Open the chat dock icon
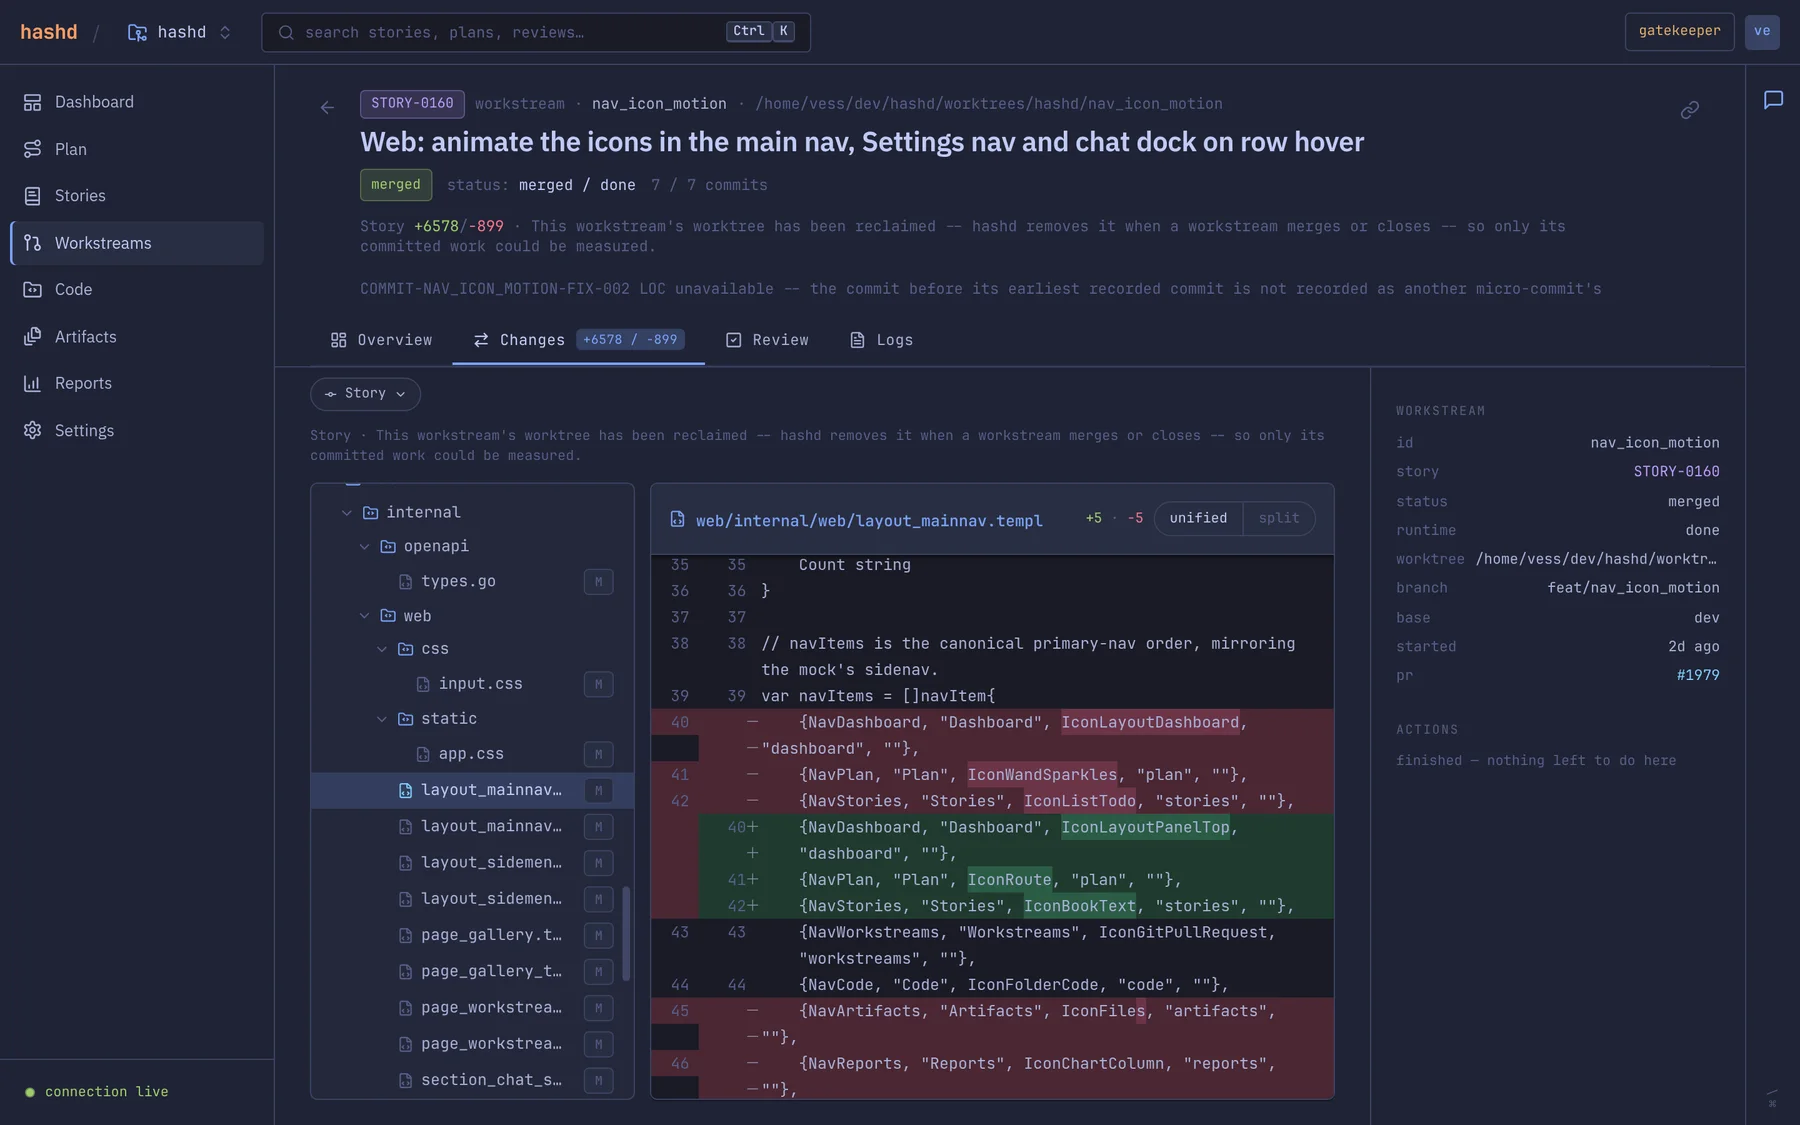Image resolution: width=1800 pixels, height=1125 pixels. (1773, 100)
